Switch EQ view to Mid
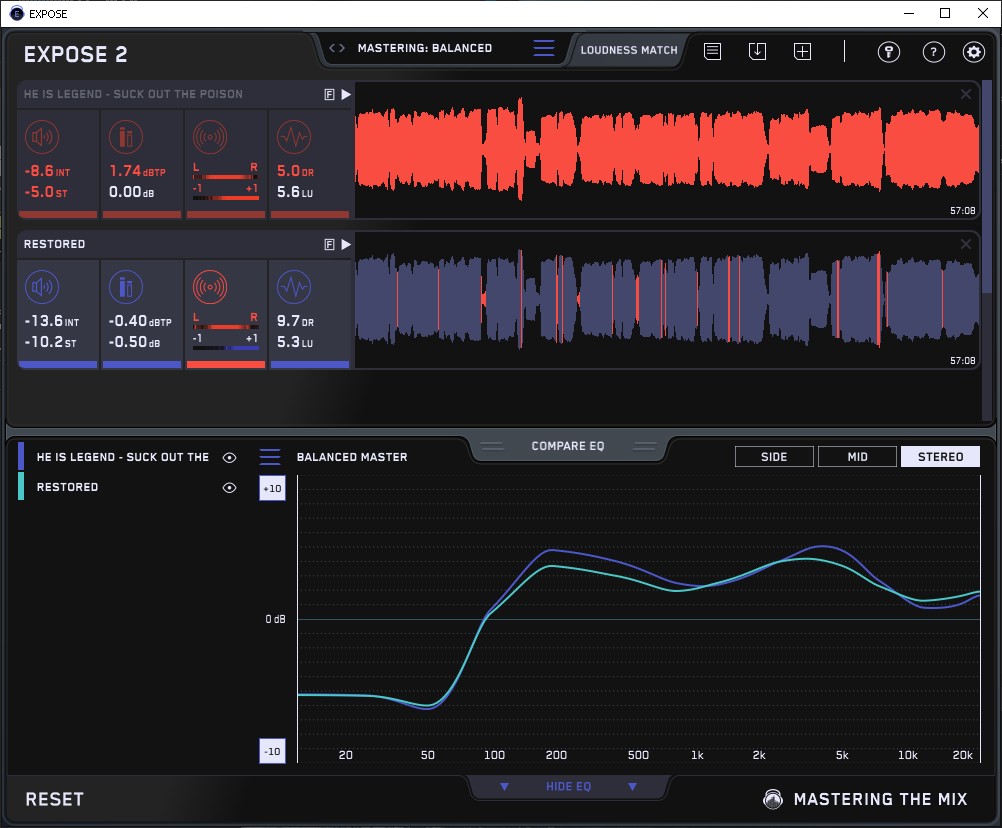Screen dimensions: 1002x828 tap(857, 457)
